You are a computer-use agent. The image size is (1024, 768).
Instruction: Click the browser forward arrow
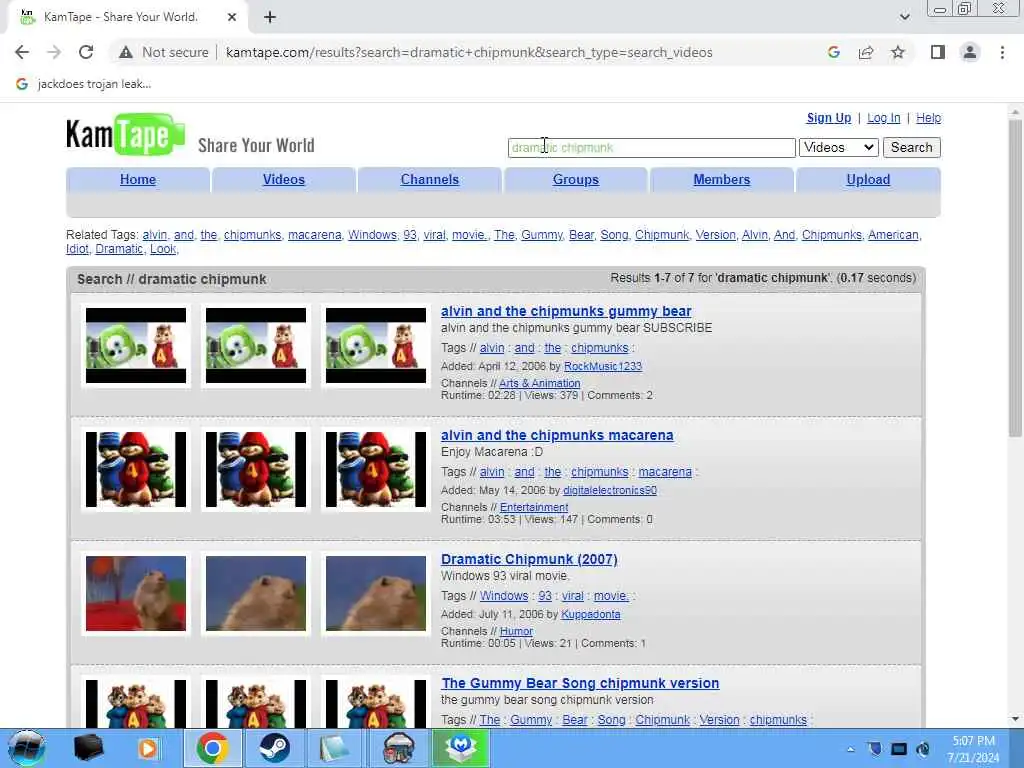[x=54, y=52]
